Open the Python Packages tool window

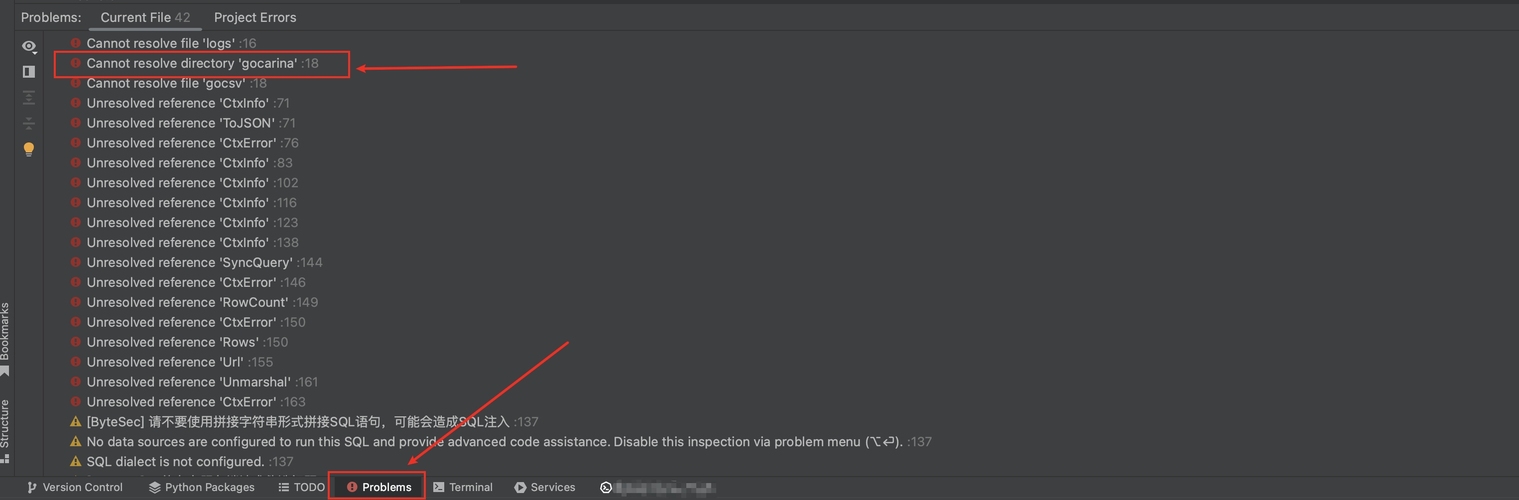pyautogui.click(x=201, y=487)
